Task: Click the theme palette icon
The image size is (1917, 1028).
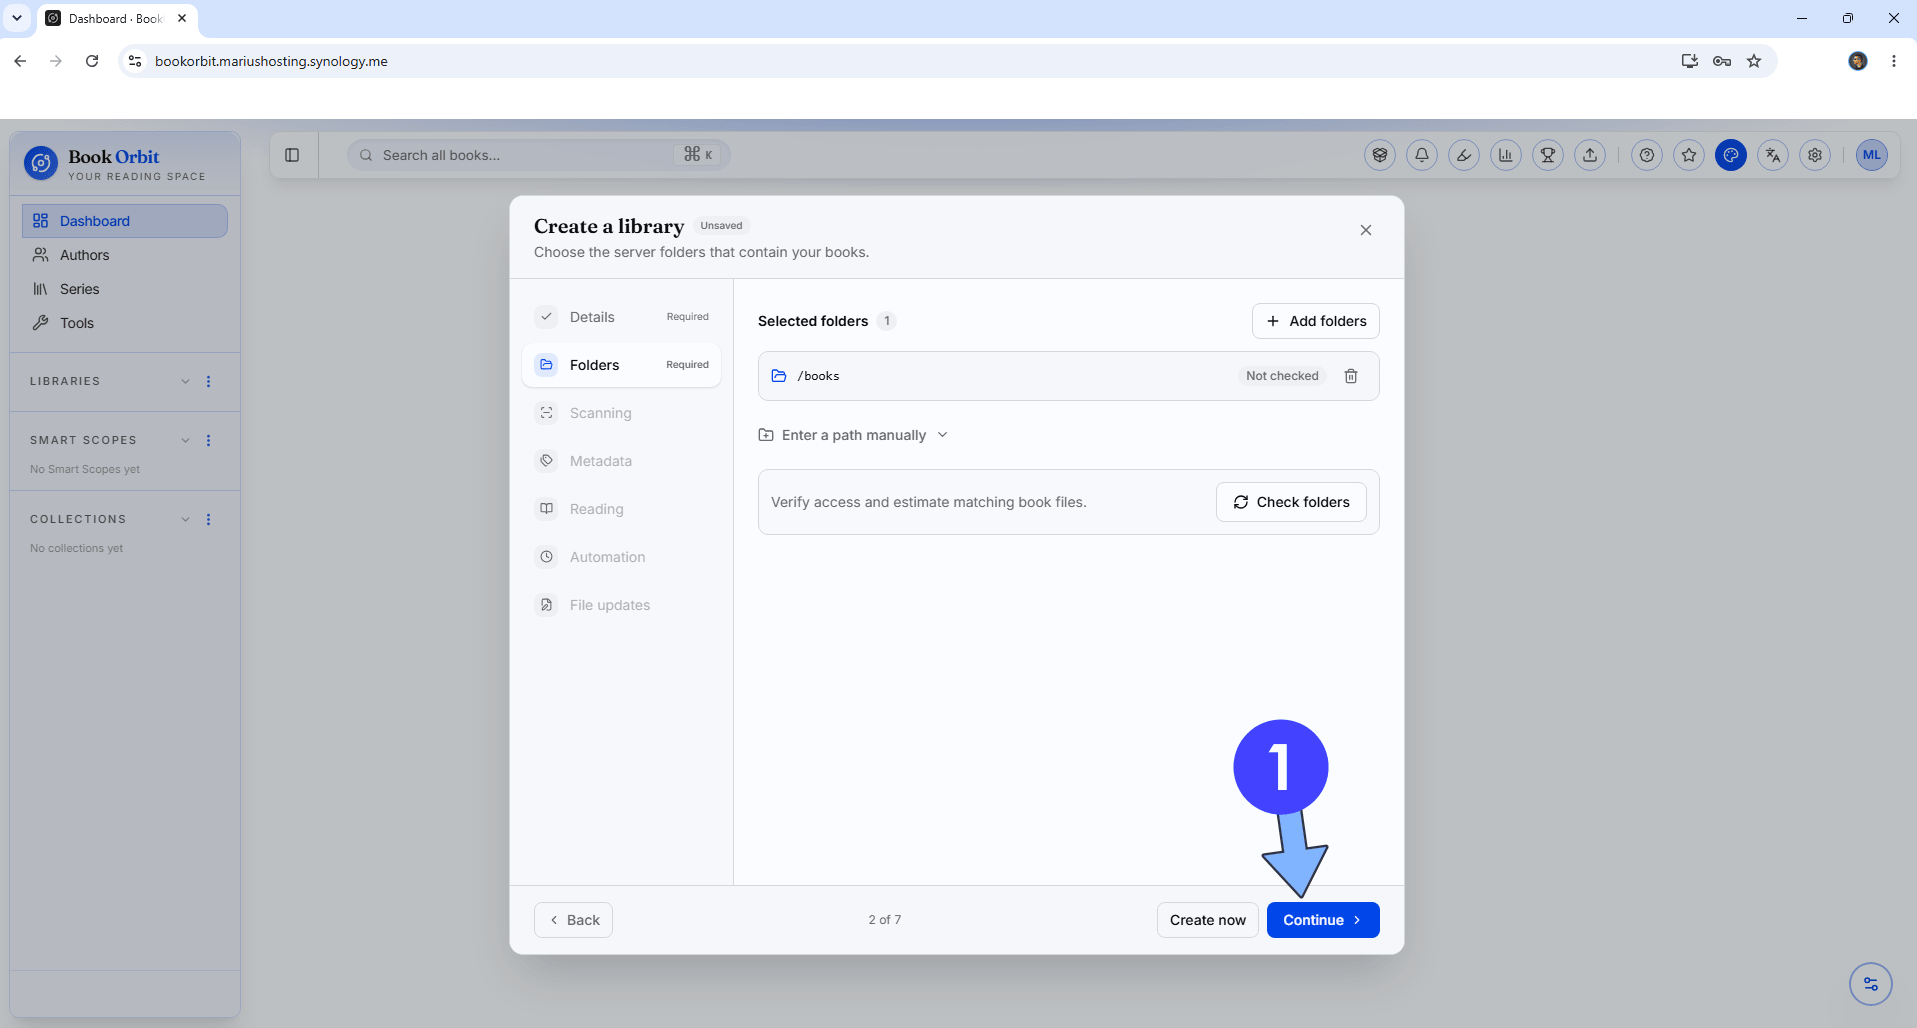Action: 1731,155
